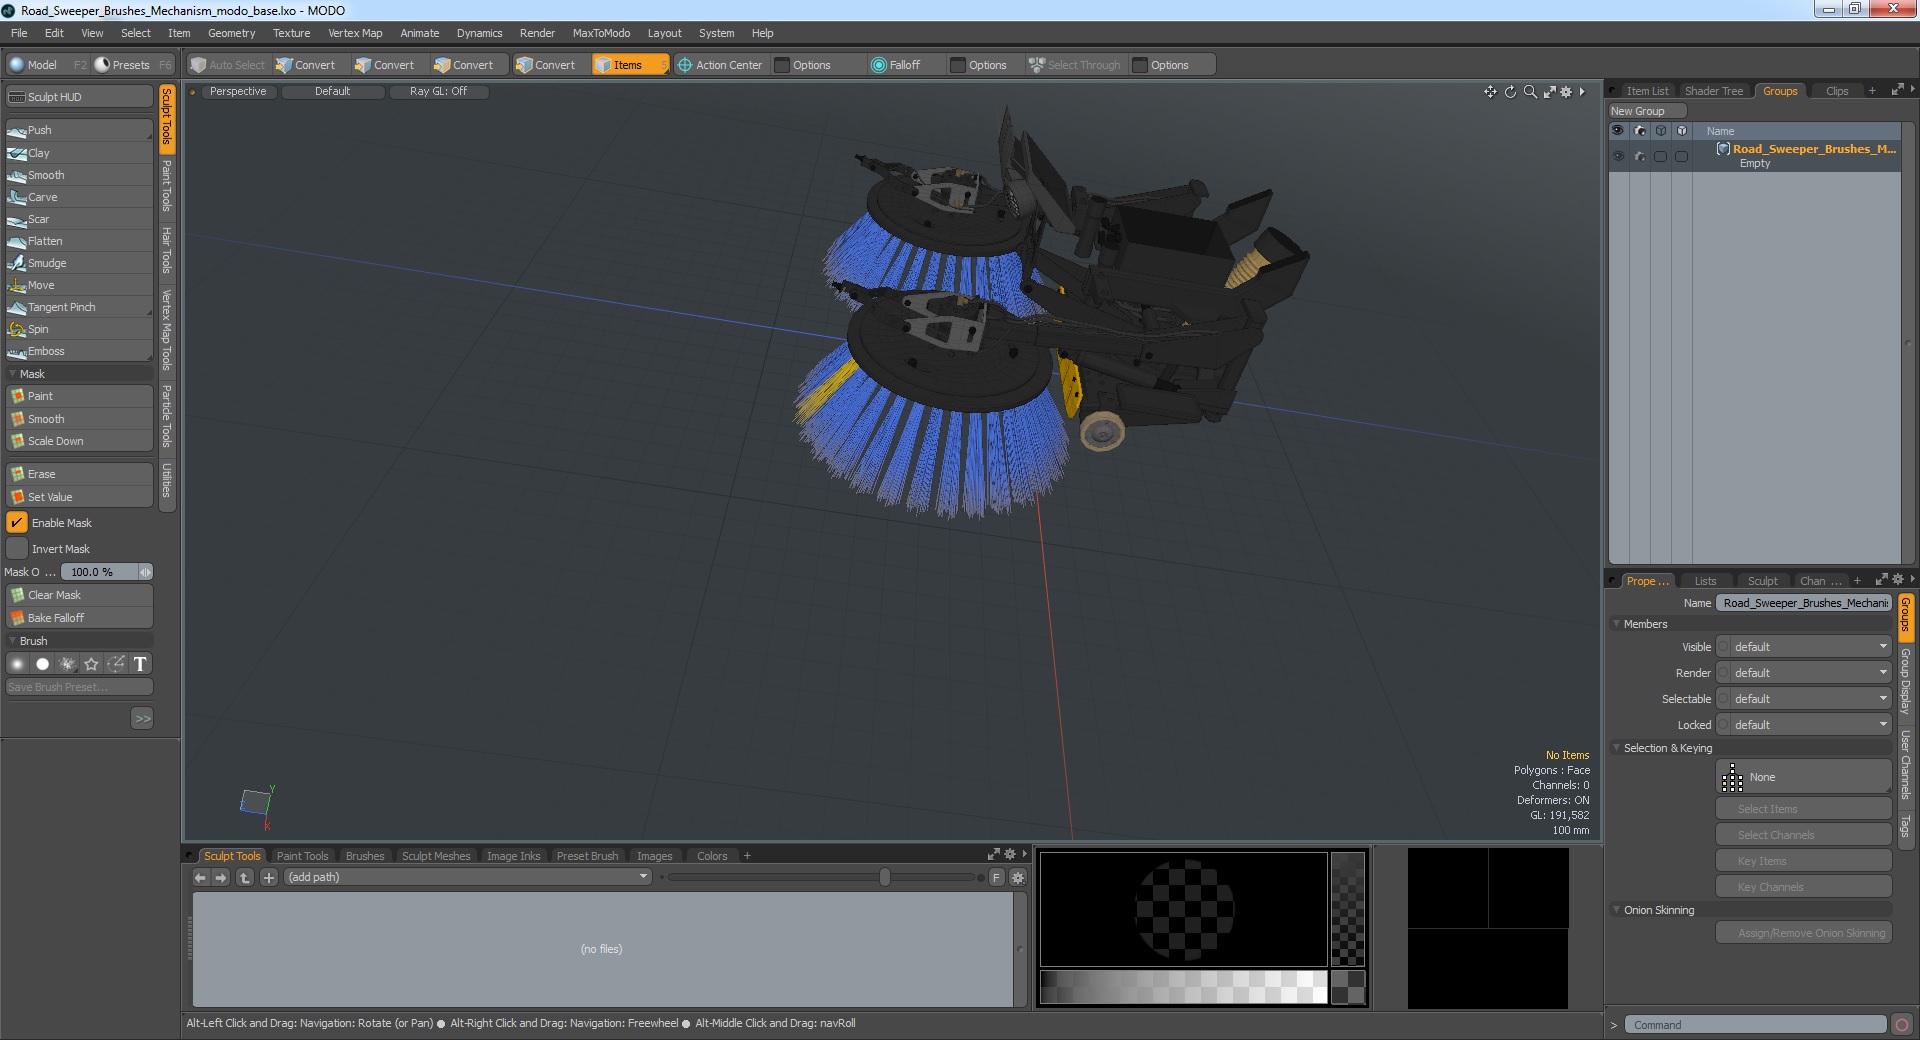
Task: Click the Action Center button
Action: tap(720, 65)
